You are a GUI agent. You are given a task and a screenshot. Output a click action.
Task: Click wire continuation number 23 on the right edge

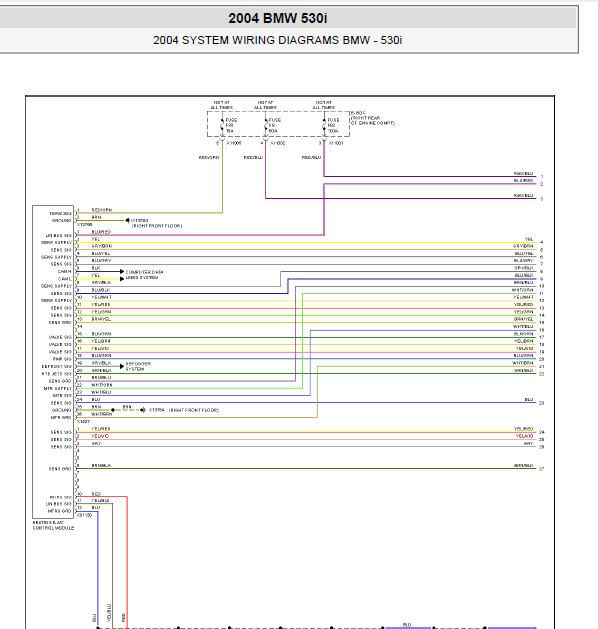[542, 403]
